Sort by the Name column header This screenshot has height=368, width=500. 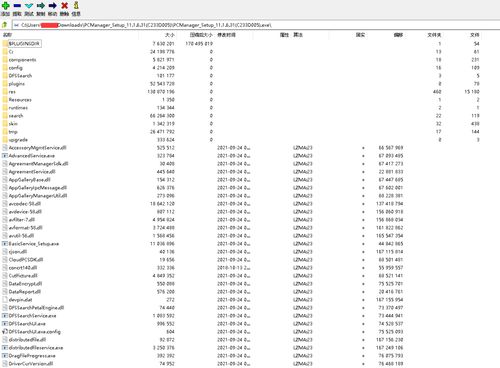pyautogui.click(x=7, y=35)
